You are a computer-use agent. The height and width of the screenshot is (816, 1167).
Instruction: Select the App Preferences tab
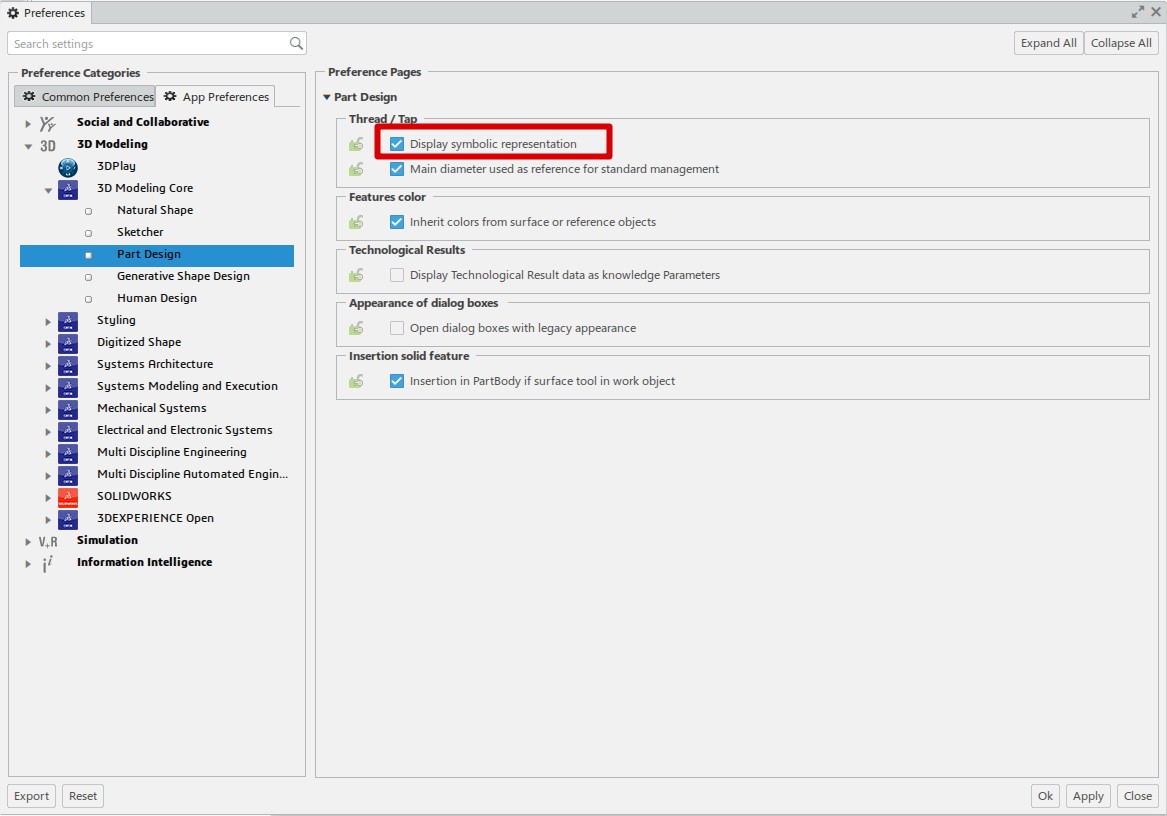216,97
